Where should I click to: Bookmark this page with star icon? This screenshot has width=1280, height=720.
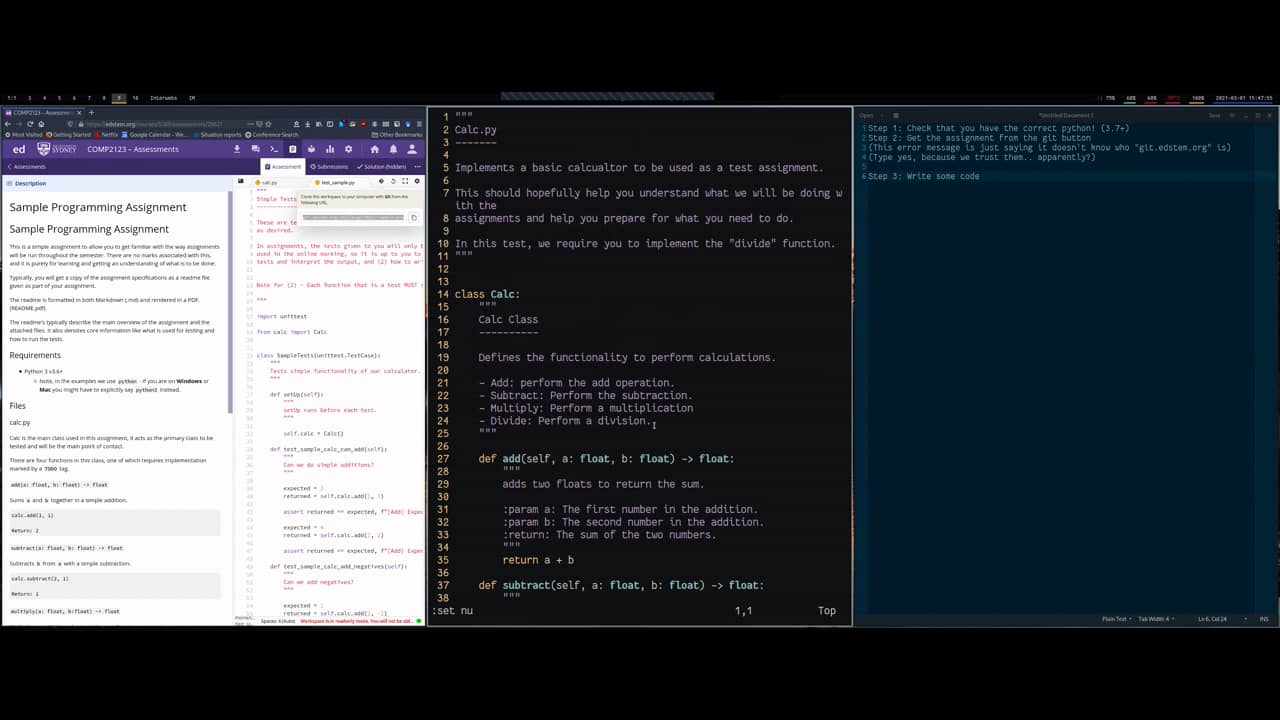[268, 123]
